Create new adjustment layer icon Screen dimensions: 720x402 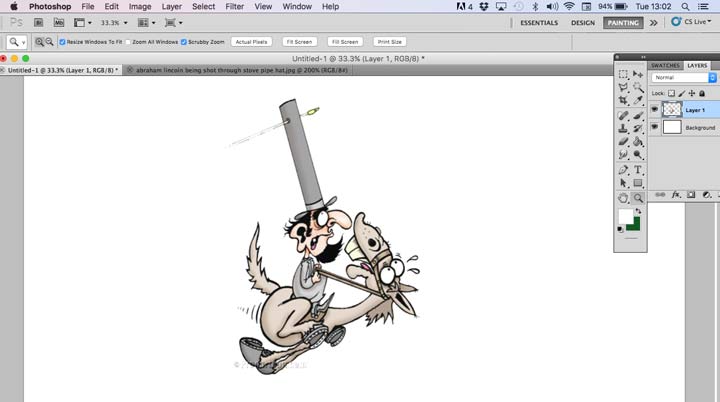707,195
